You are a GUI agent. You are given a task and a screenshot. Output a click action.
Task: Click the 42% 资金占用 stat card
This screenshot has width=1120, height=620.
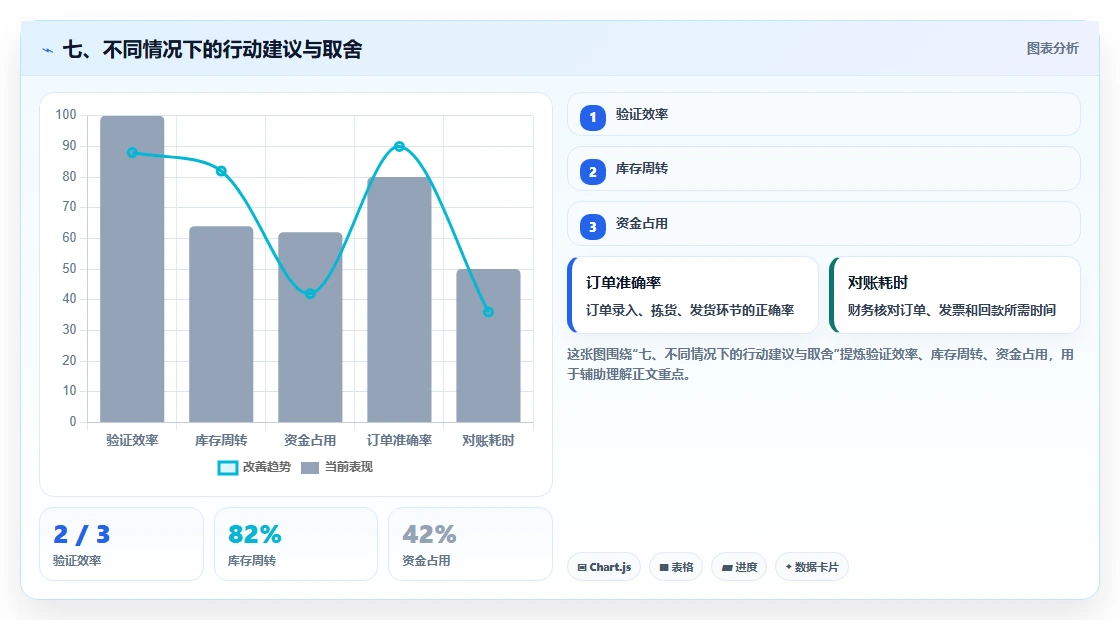tap(470, 544)
